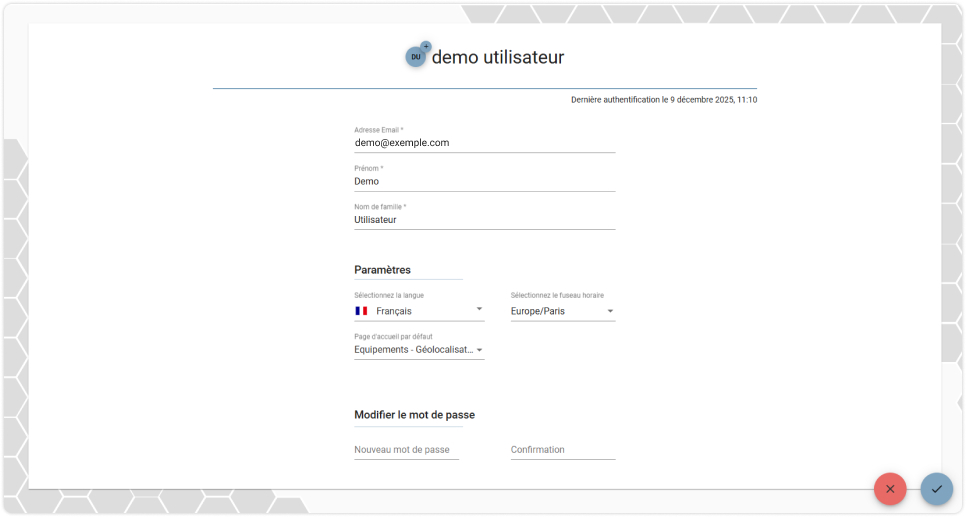Click the Adresse Email field
The height and width of the screenshot is (517, 966).
coord(484,143)
